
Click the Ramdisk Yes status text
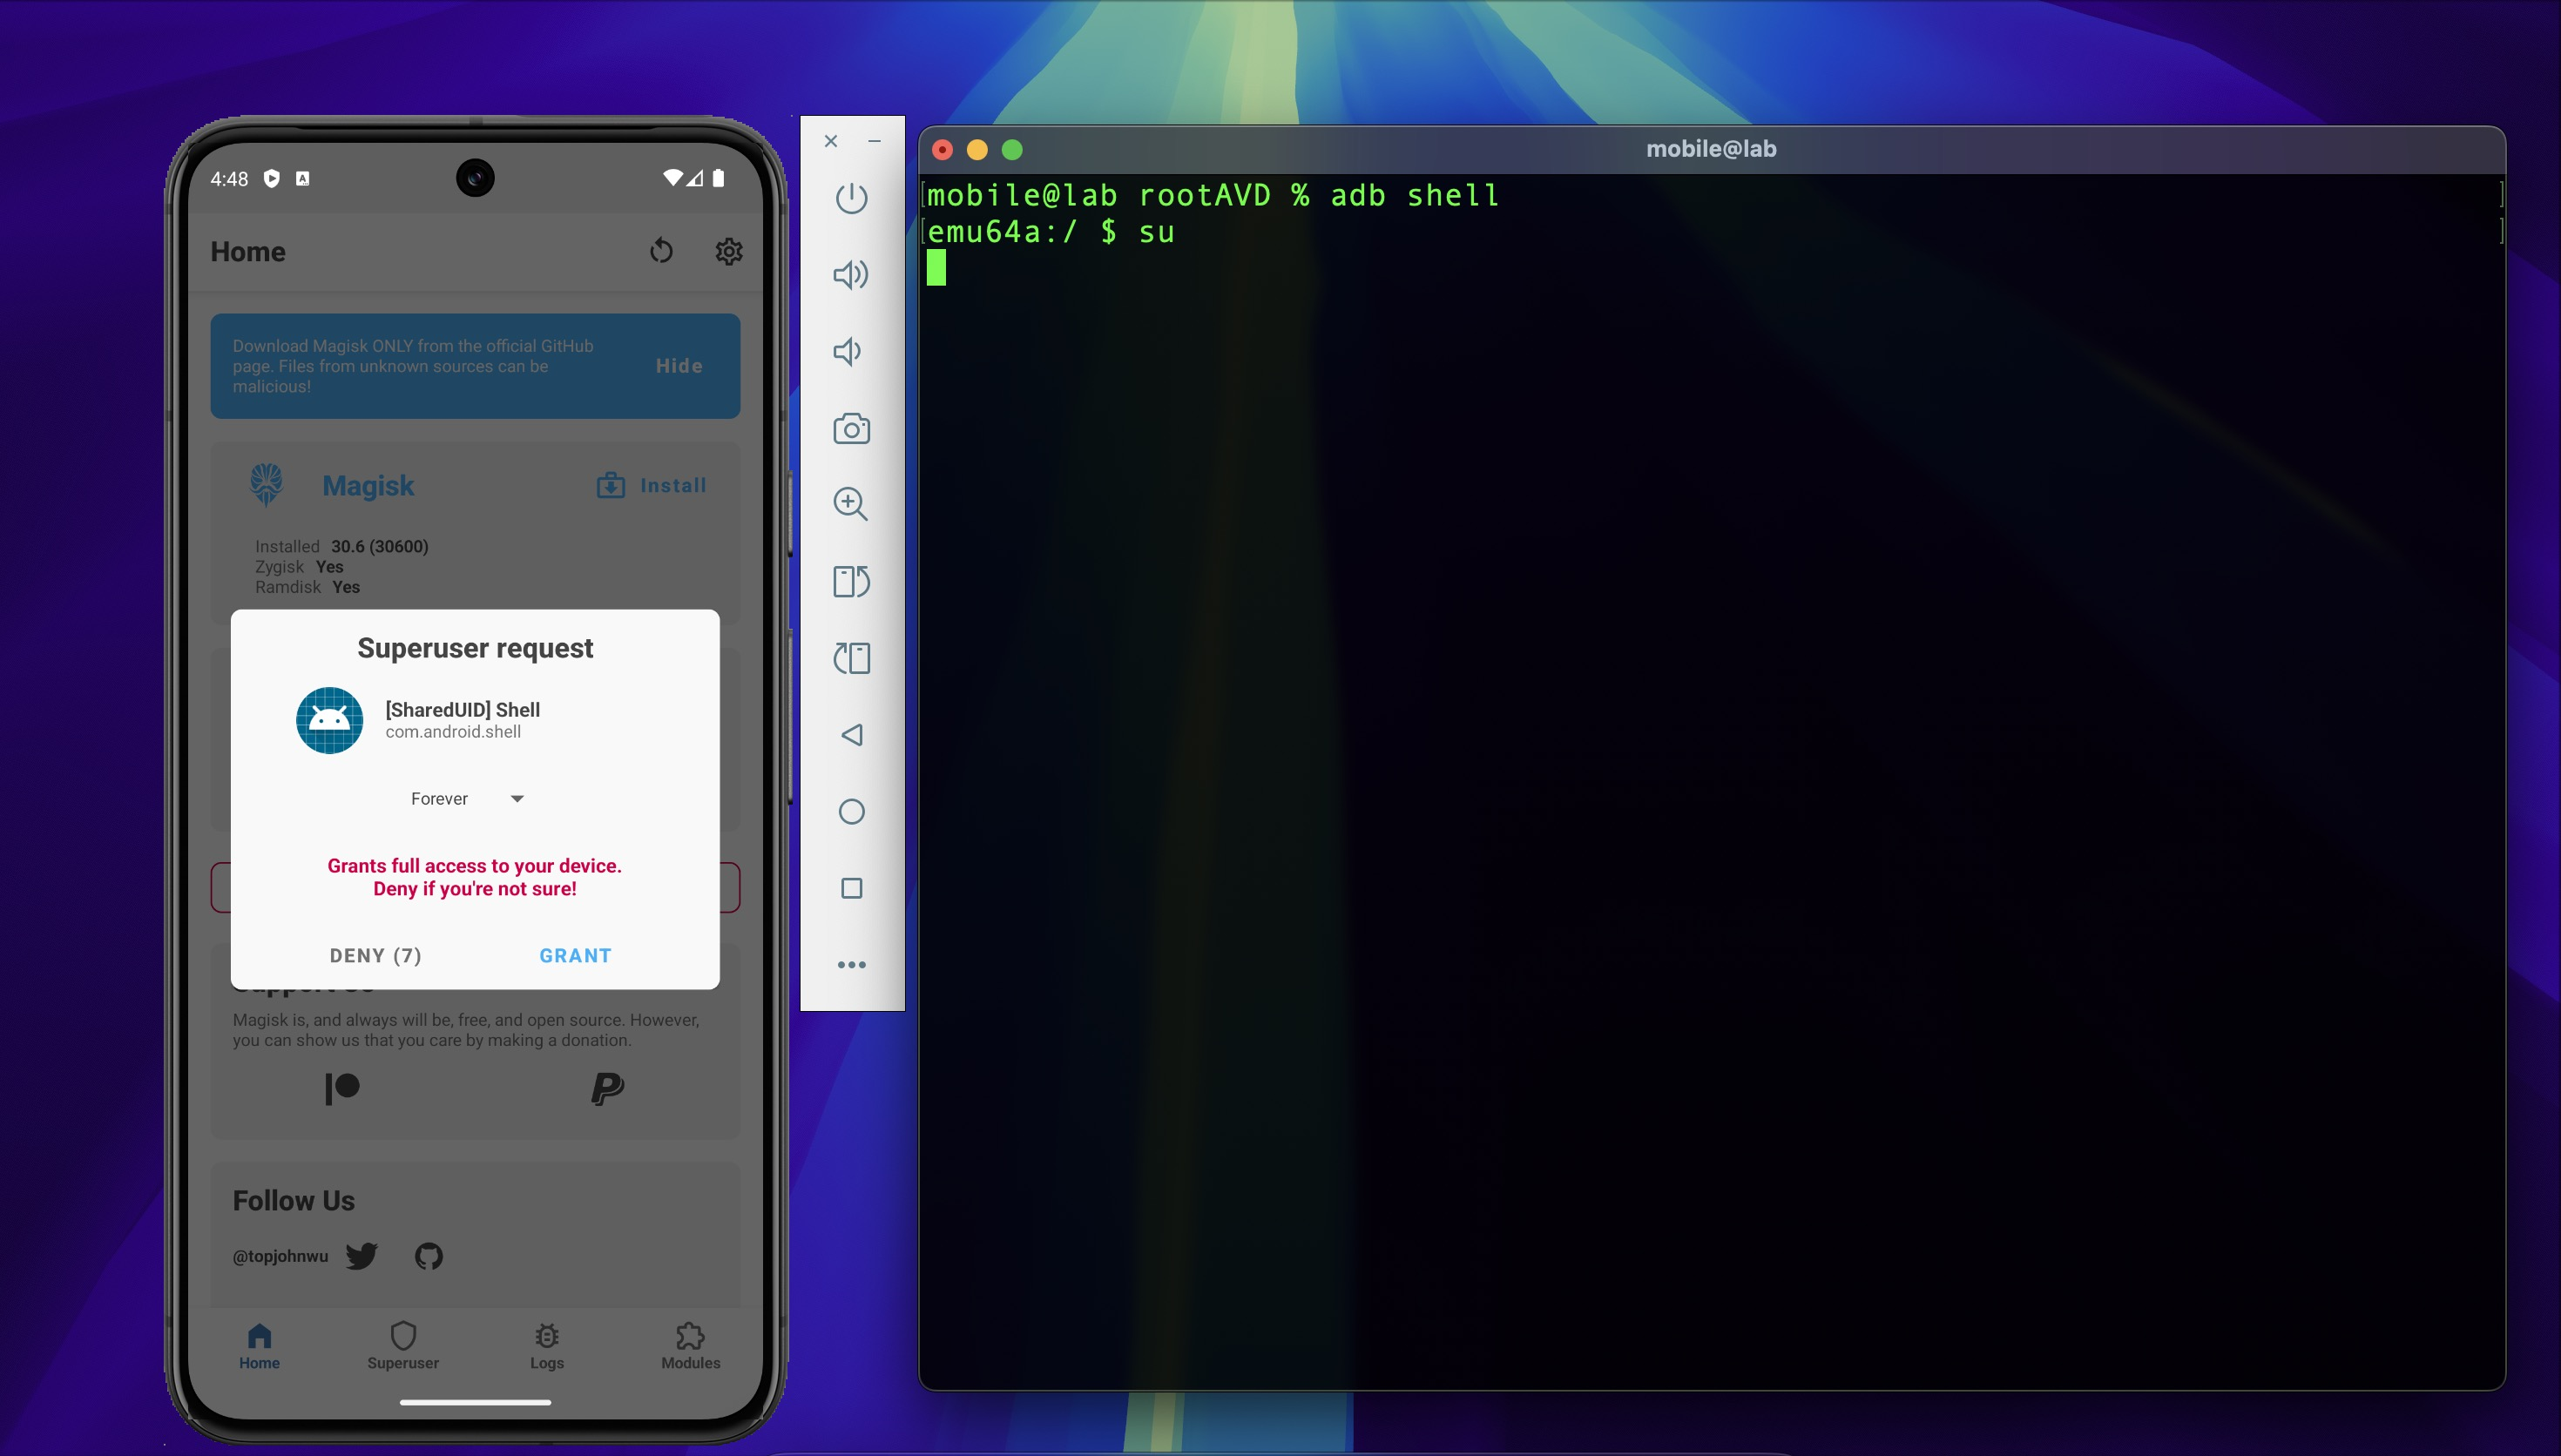tap(307, 587)
